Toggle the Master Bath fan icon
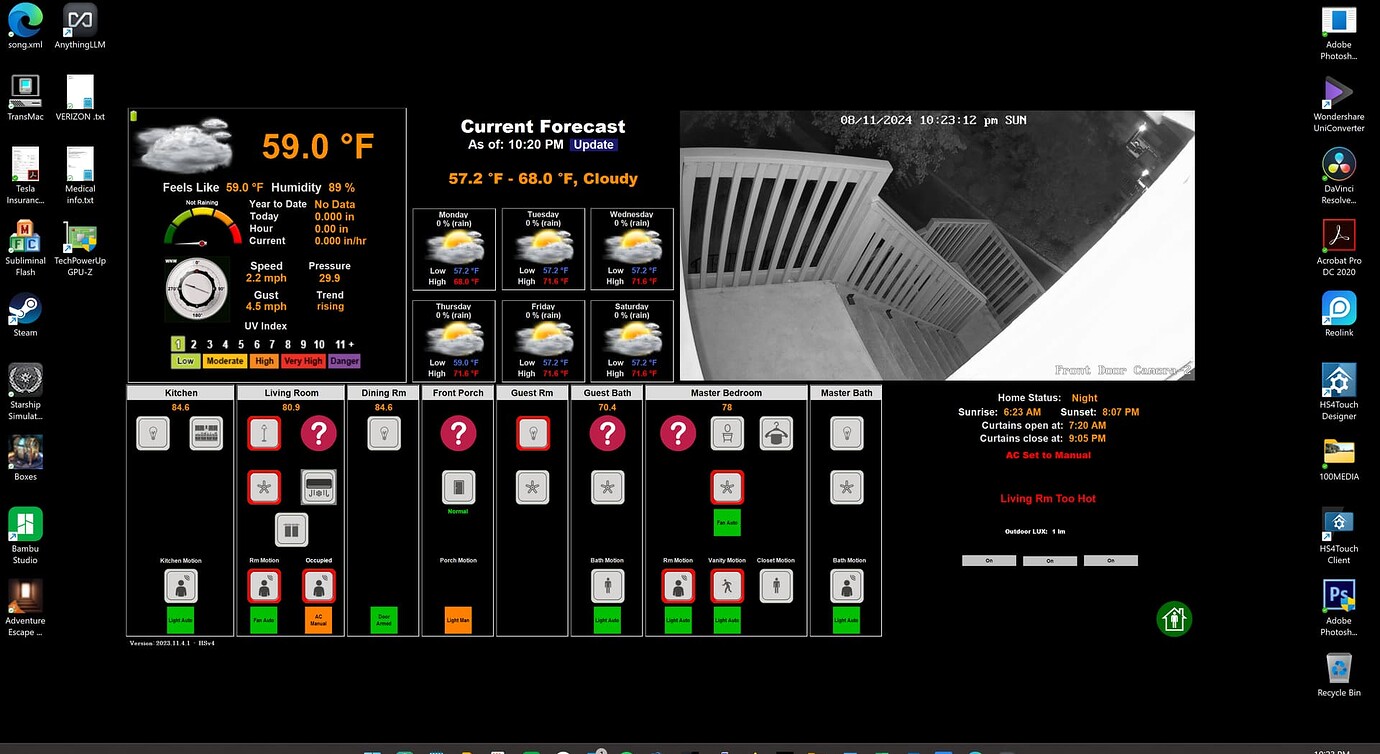Viewport: 1380px width, 754px height. tap(847, 487)
